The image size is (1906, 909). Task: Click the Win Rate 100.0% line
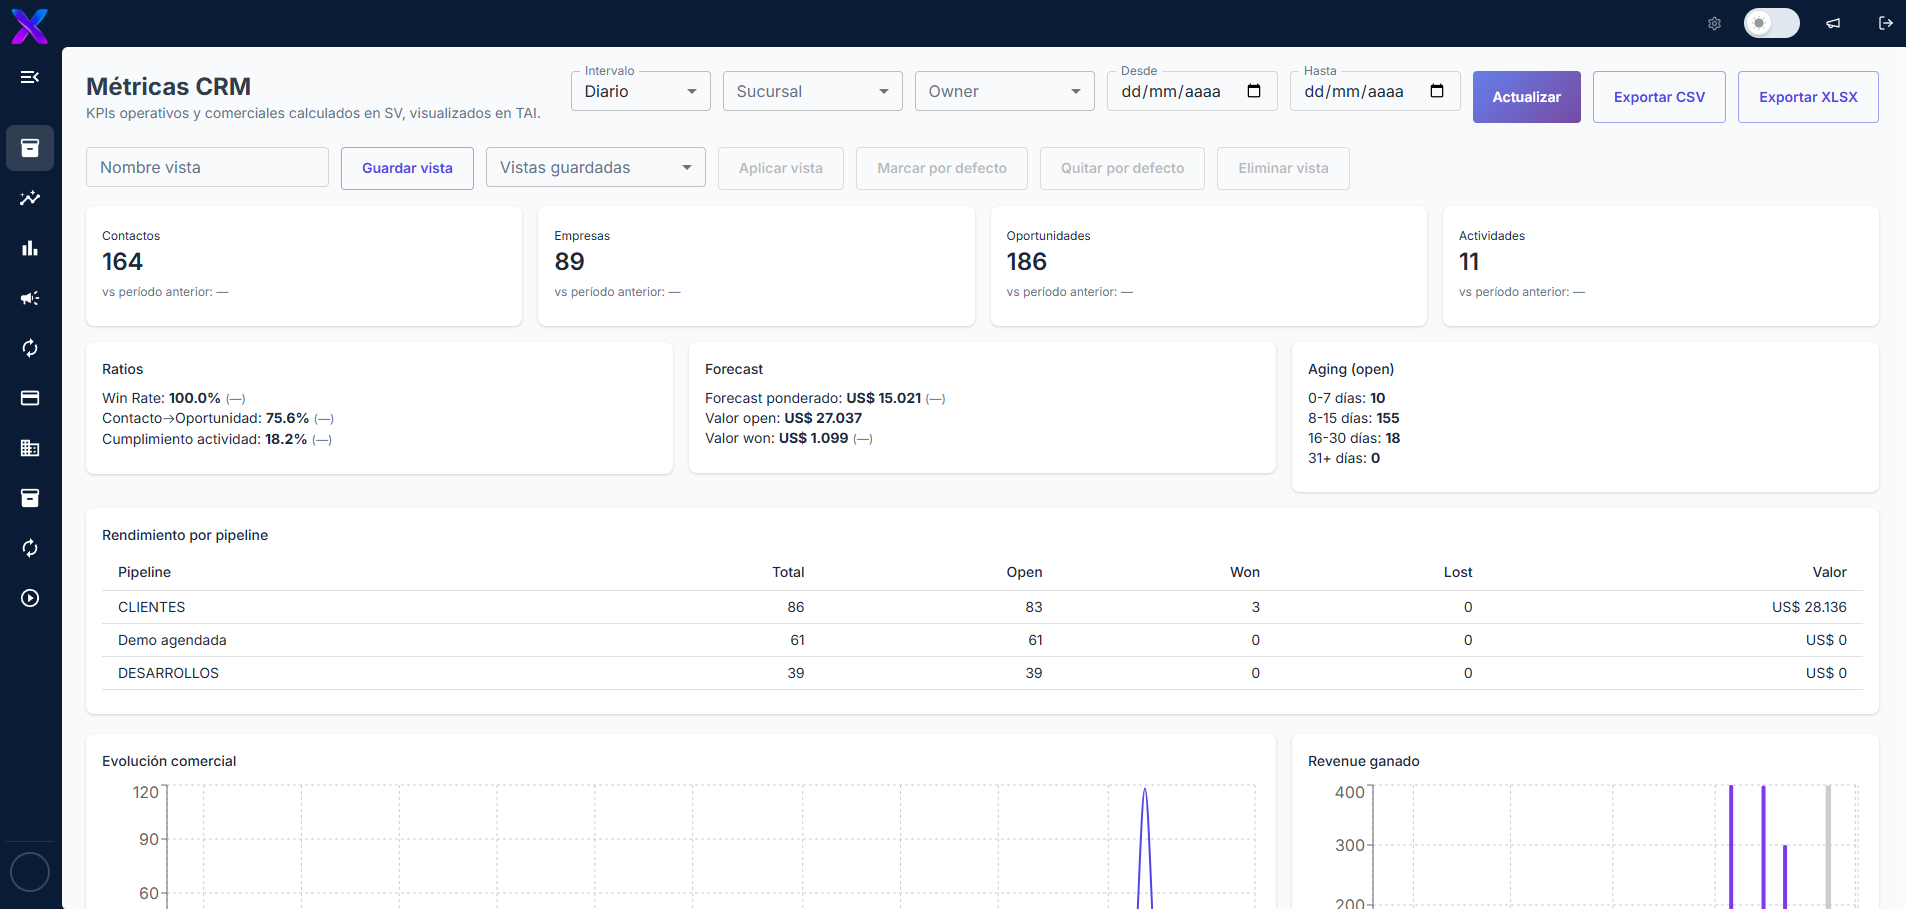(x=174, y=398)
